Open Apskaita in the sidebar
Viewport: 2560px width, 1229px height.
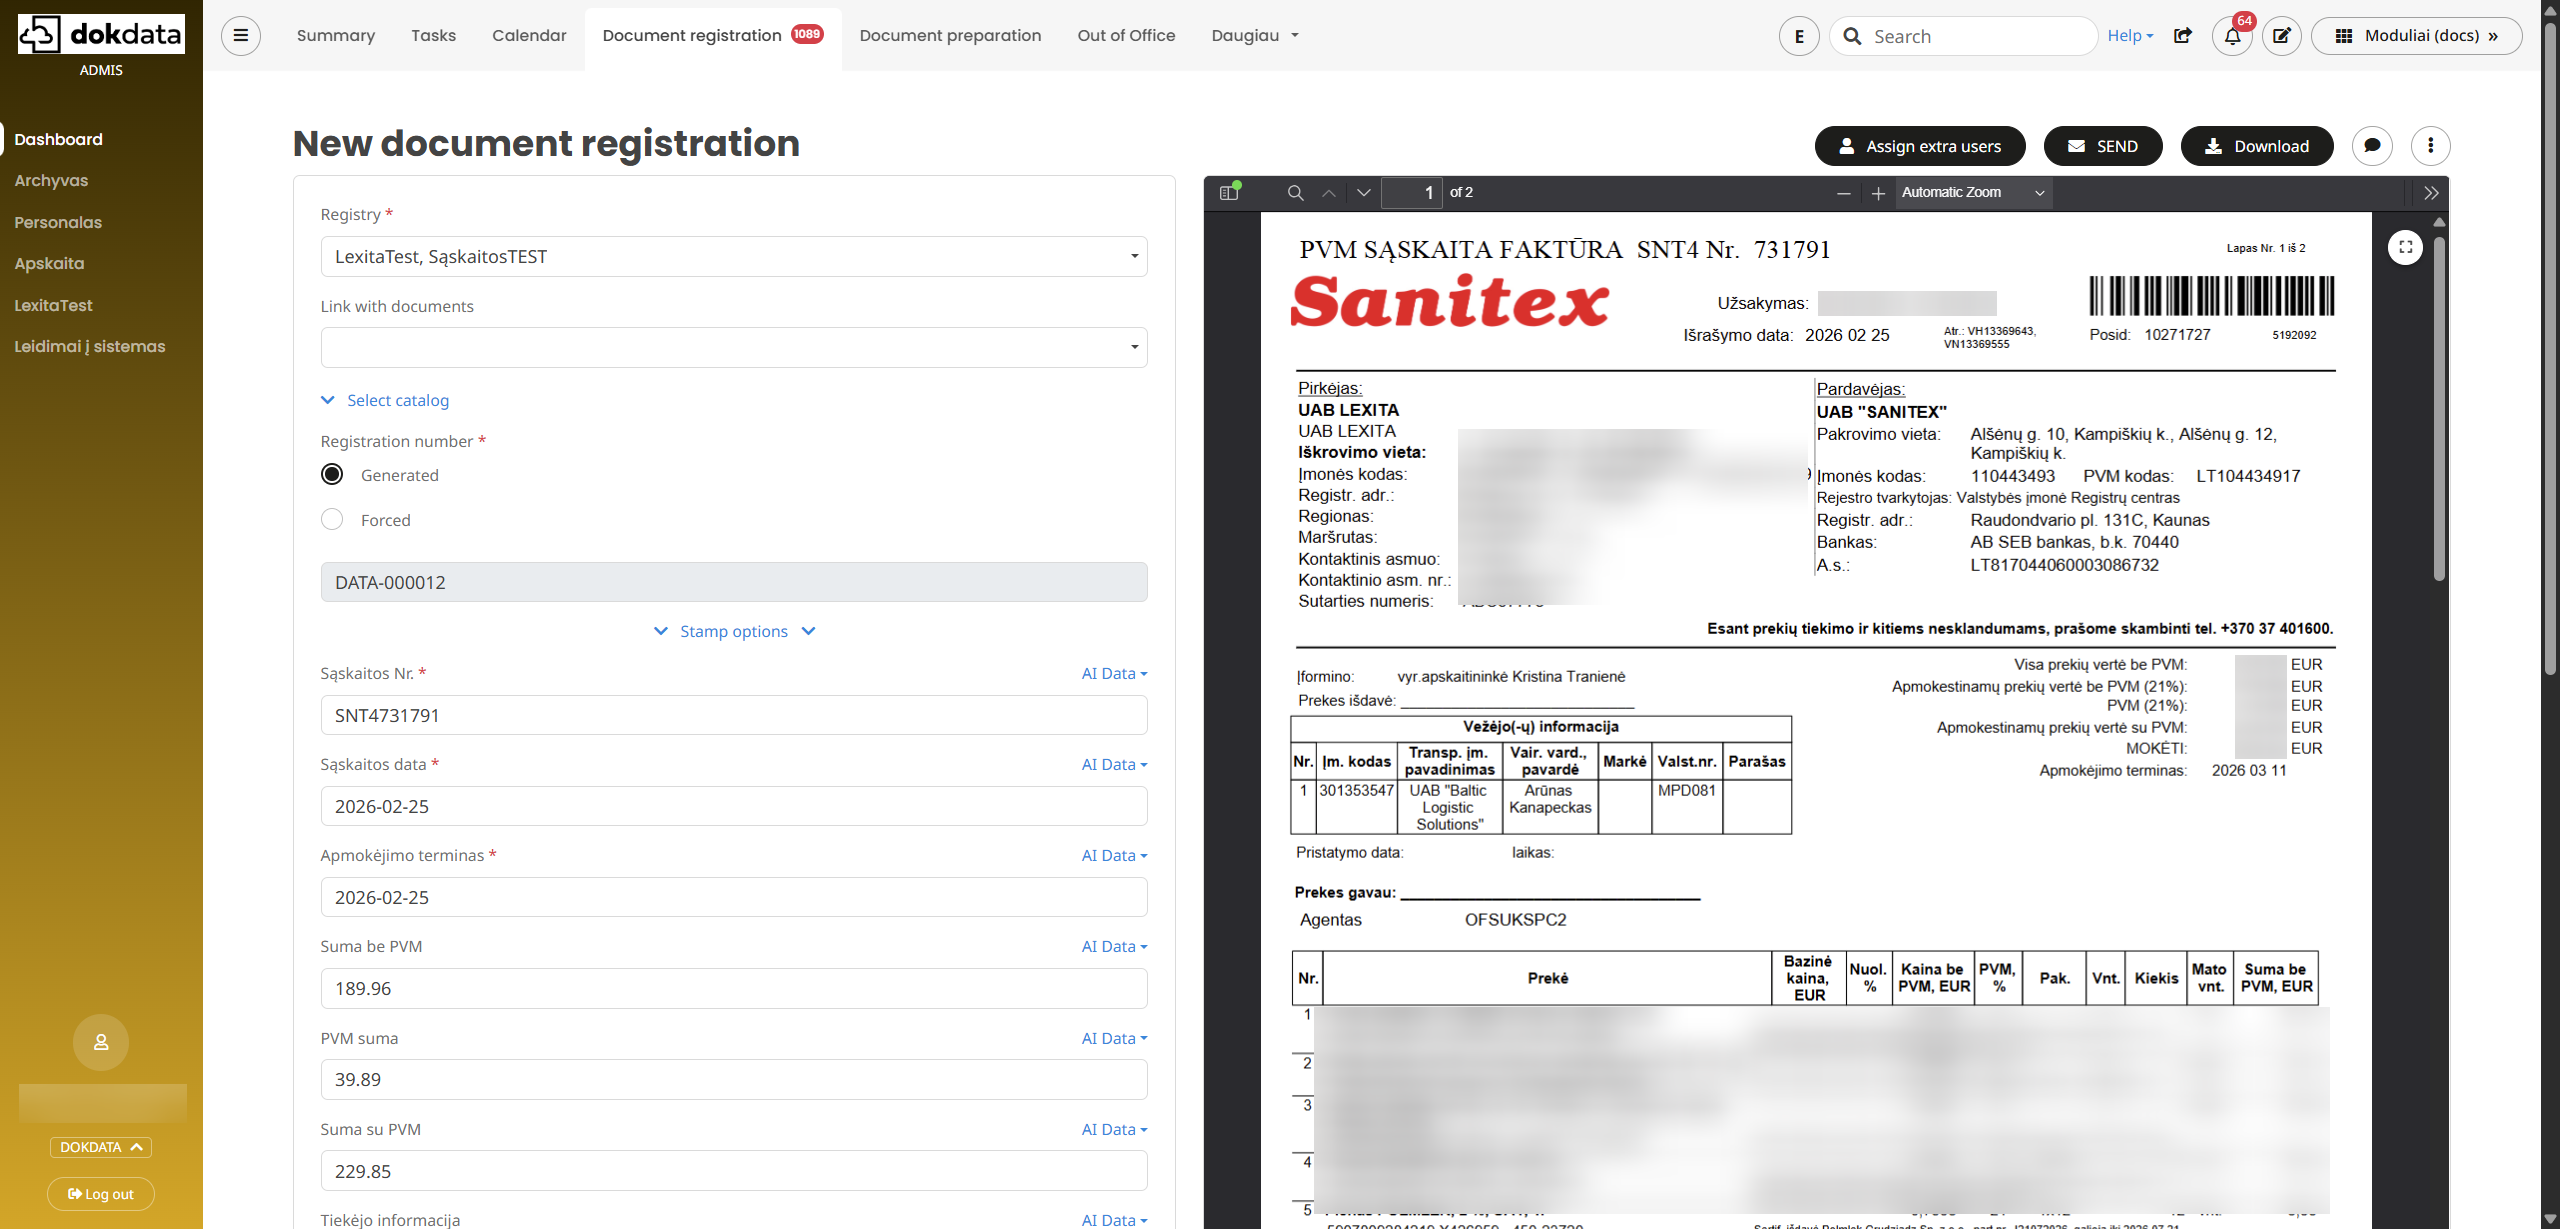coord(49,263)
